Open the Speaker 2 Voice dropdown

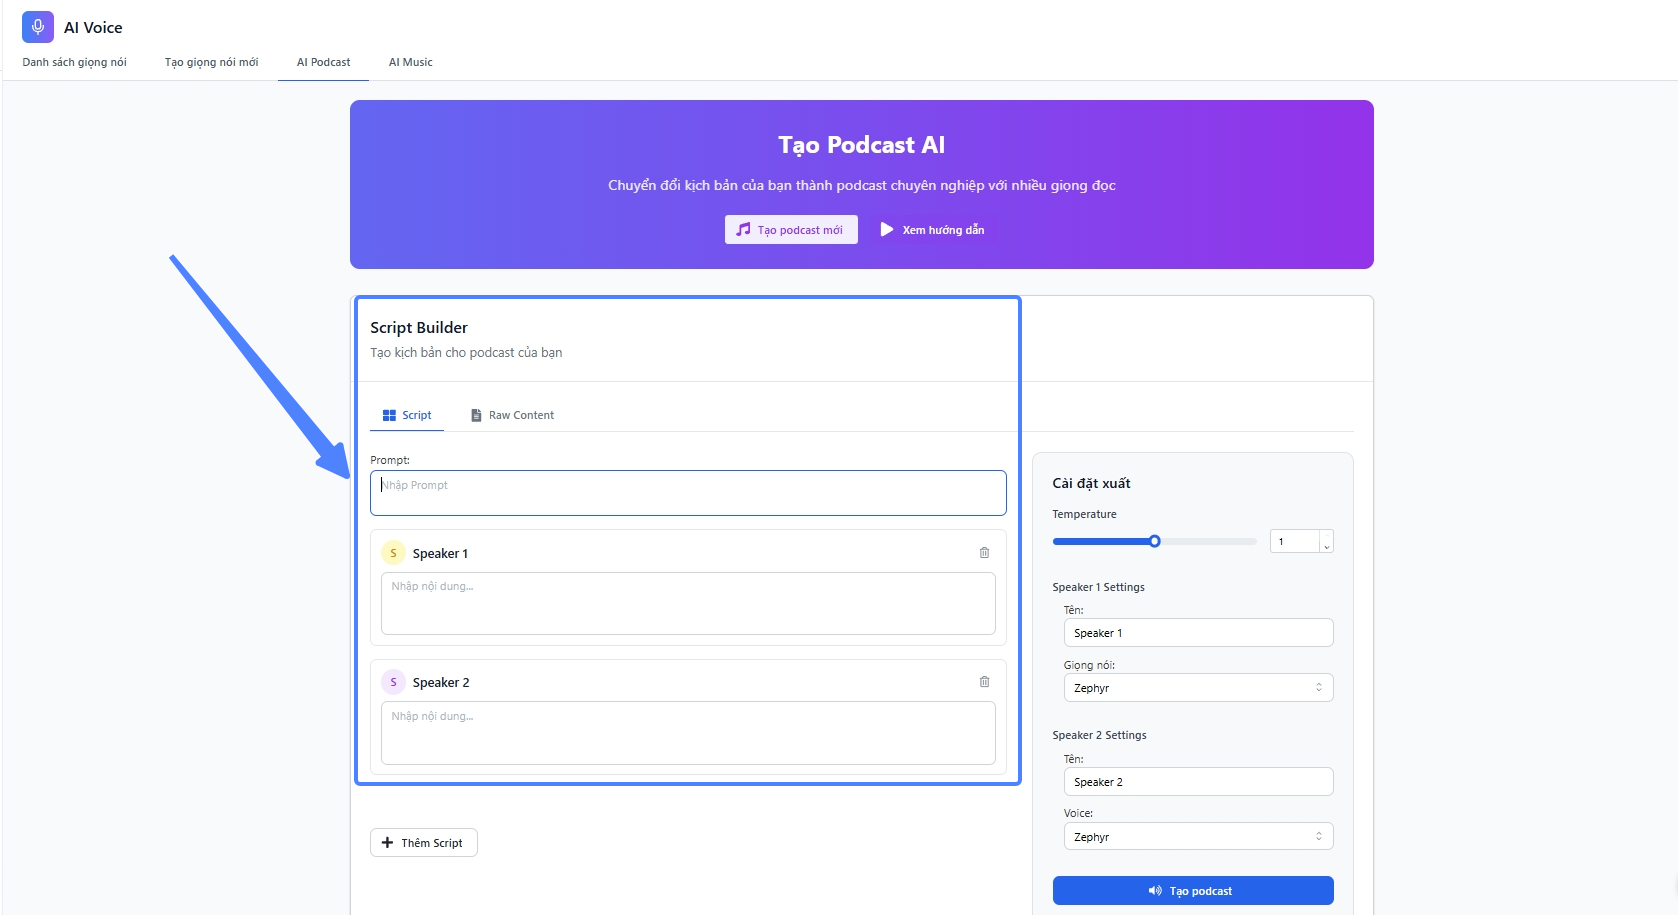[x=1197, y=837]
